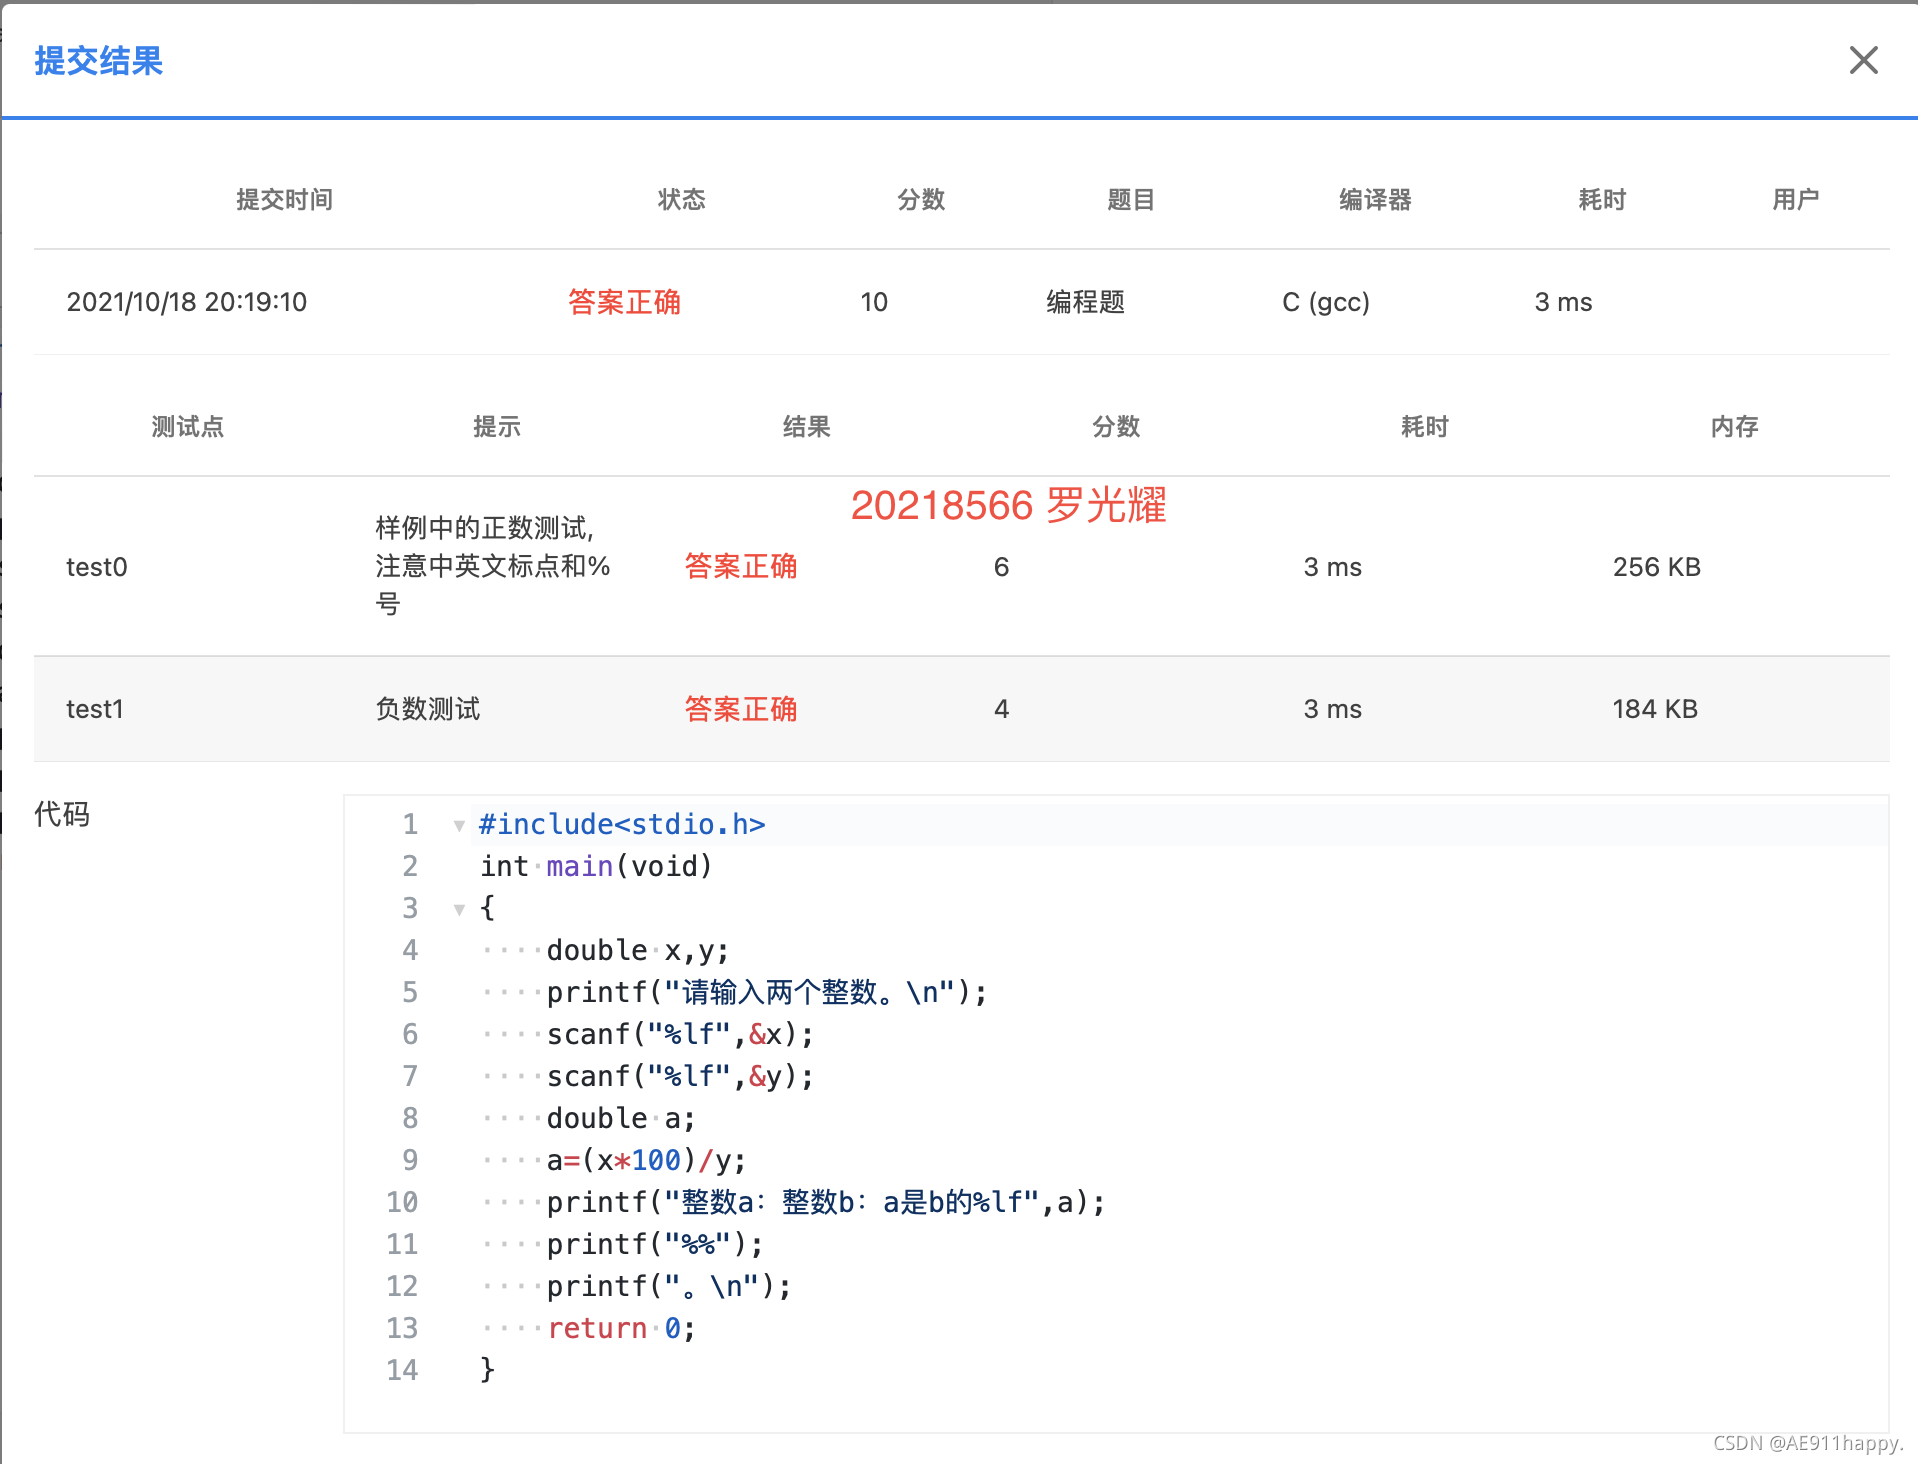Click the 答案正确 status in the submission row

click(624, 302)
